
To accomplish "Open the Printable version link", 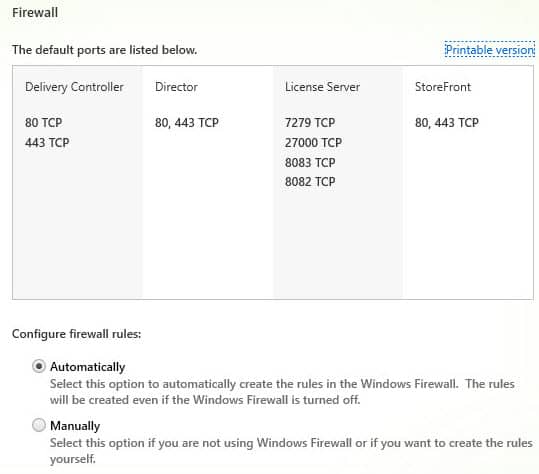I will pyautogui.click(x=490, y=50).
